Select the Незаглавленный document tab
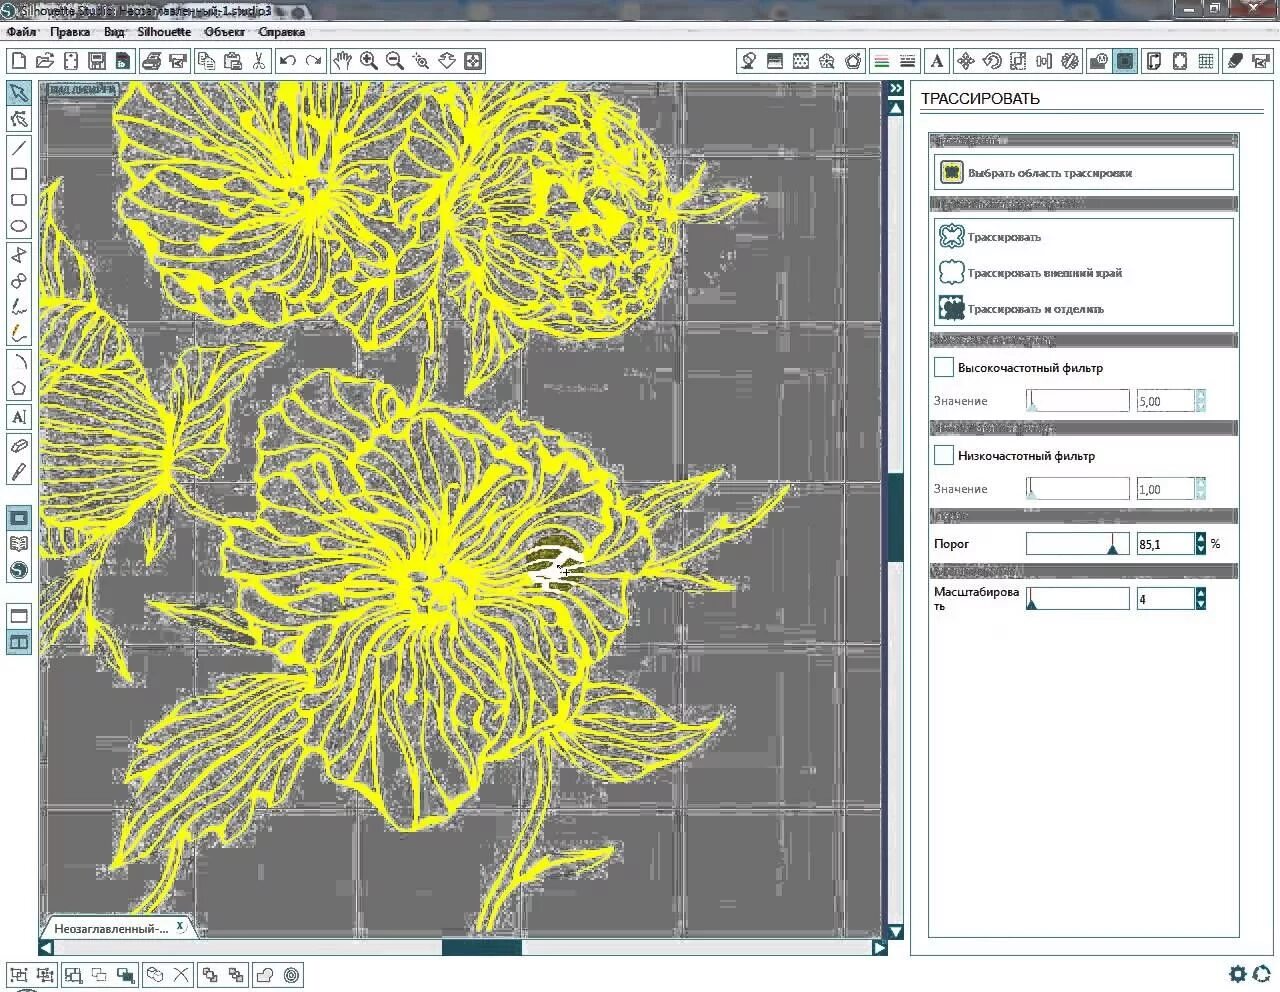The image size is (1280, 992). [118, 928]
